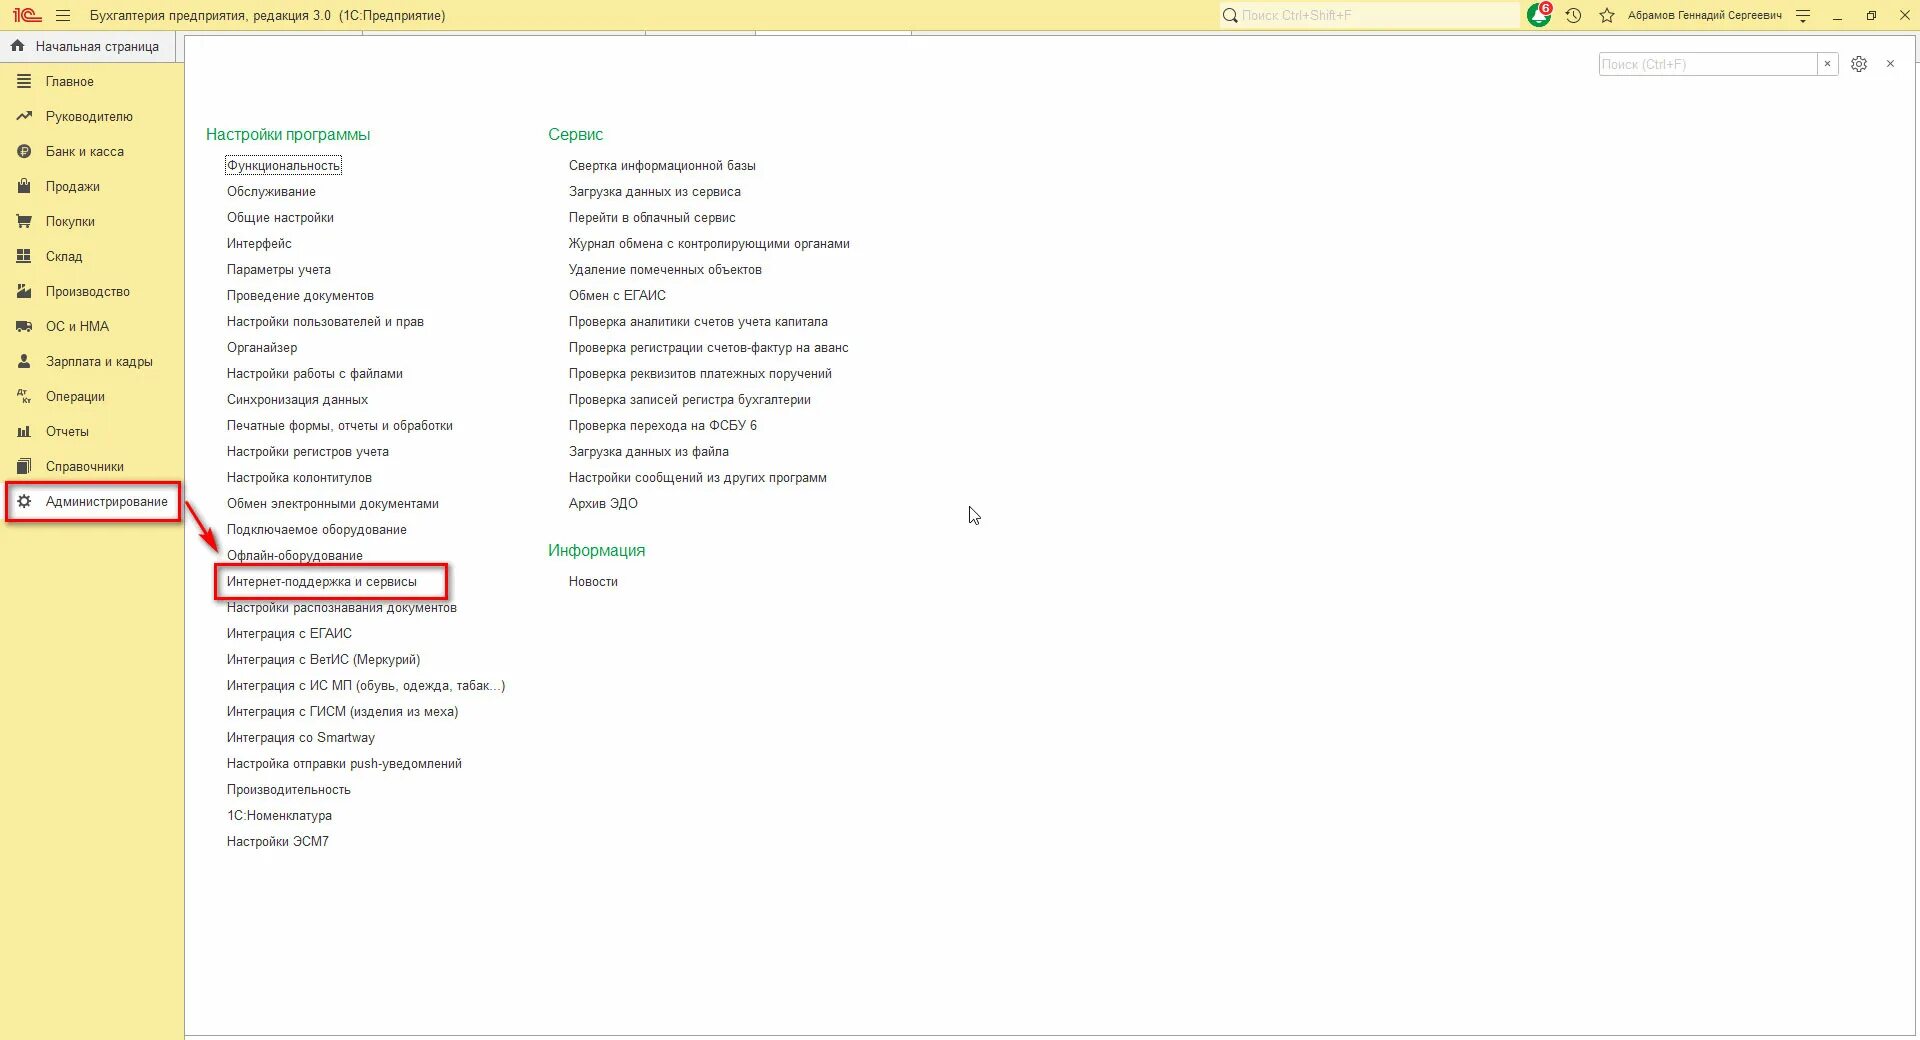Image resolution: width=1920 pixels, height=1040 pixels.
Task: Click the Банк и касса section icon
Action: (24, 152)
